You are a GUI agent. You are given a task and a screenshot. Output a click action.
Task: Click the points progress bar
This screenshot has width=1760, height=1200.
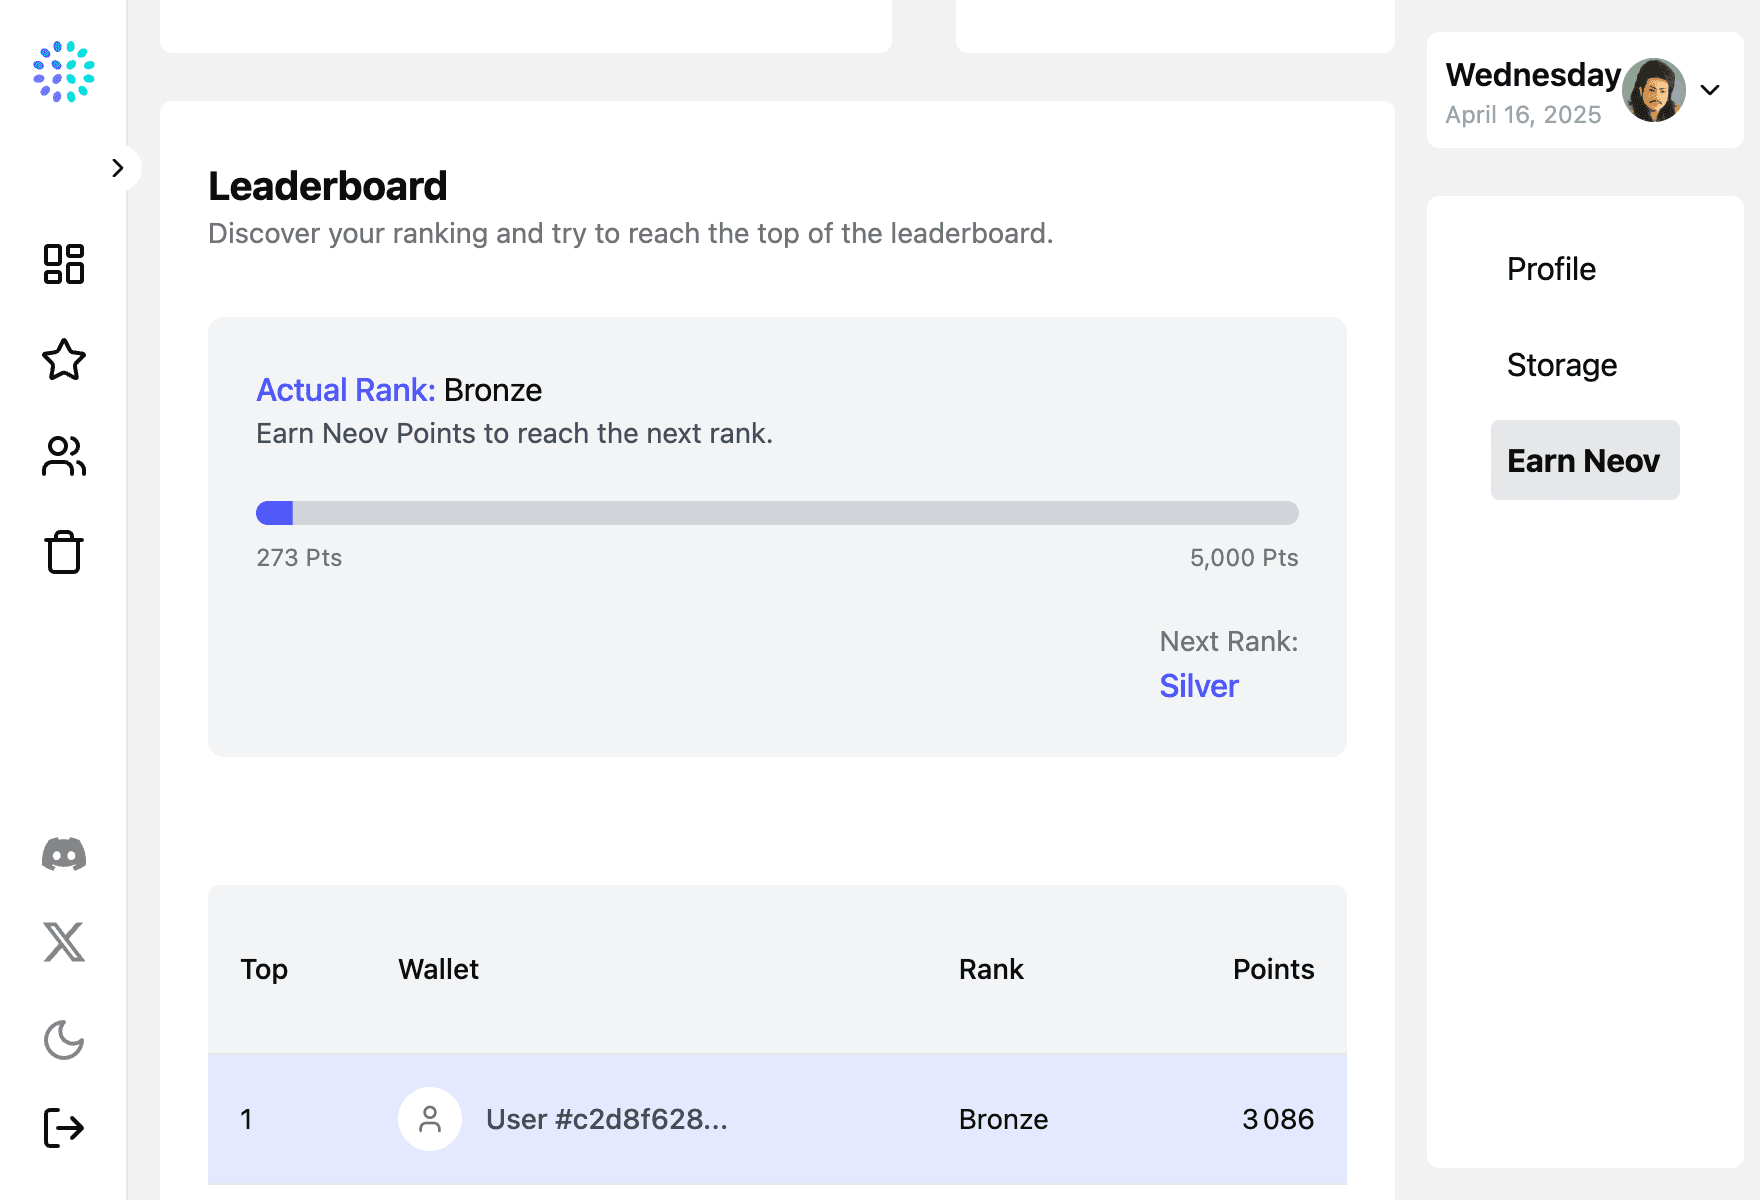click(x=777, y=512)
